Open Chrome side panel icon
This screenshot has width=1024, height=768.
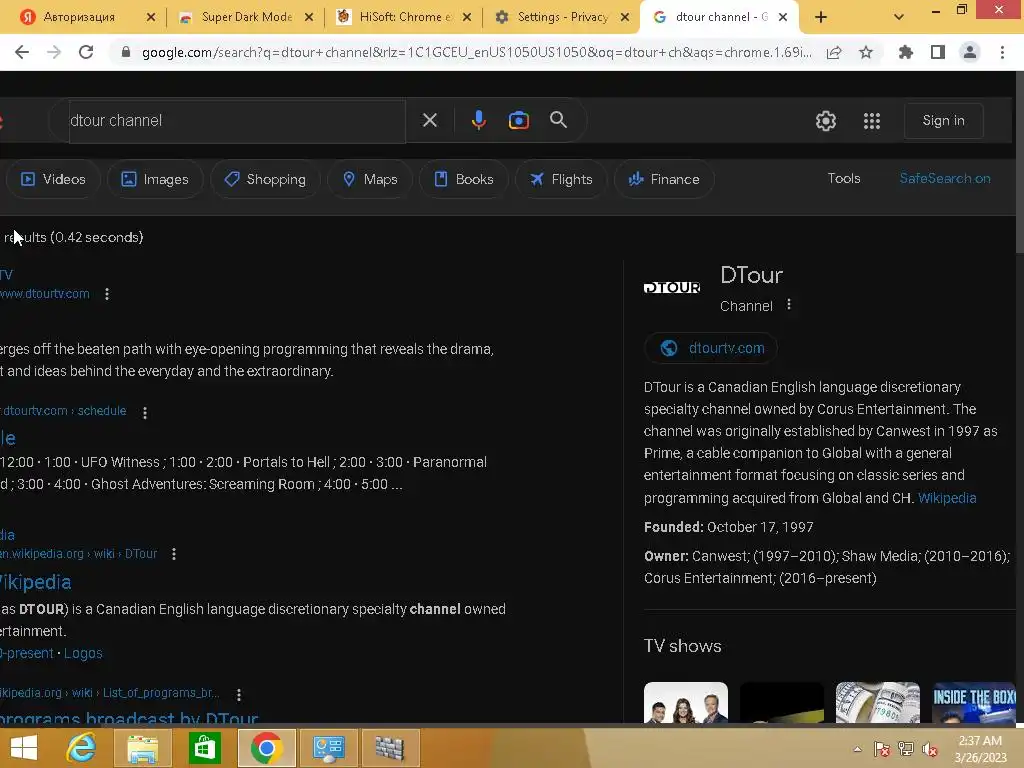click(x=938, y=52)
